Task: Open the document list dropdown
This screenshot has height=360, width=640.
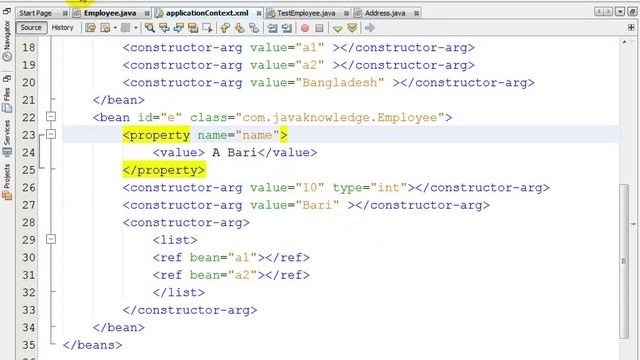Action: click(620, 11)
